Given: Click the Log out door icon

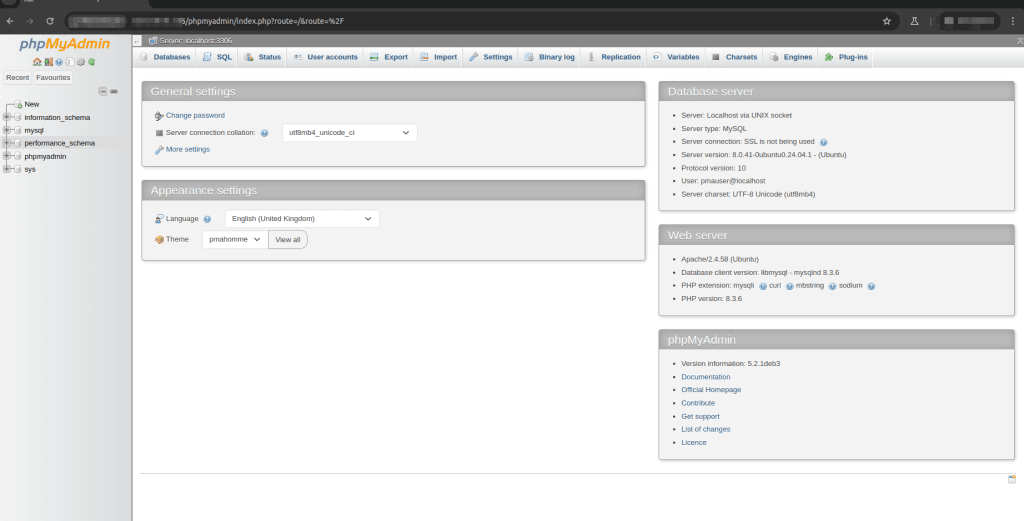Looking at the screenshot, I should click(48, 62).
